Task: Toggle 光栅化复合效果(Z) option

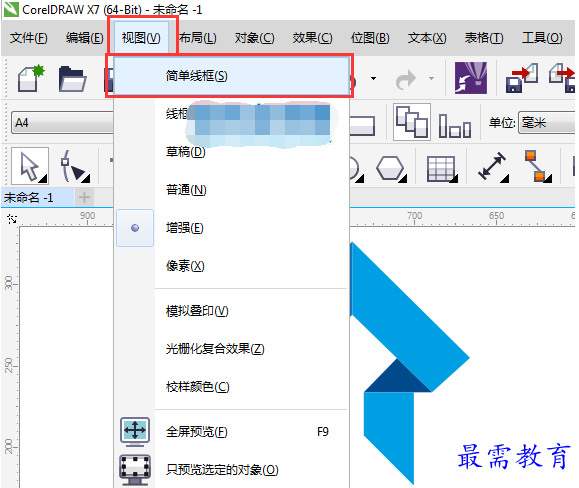Action: pyautogui.click(x=232, y=349)
